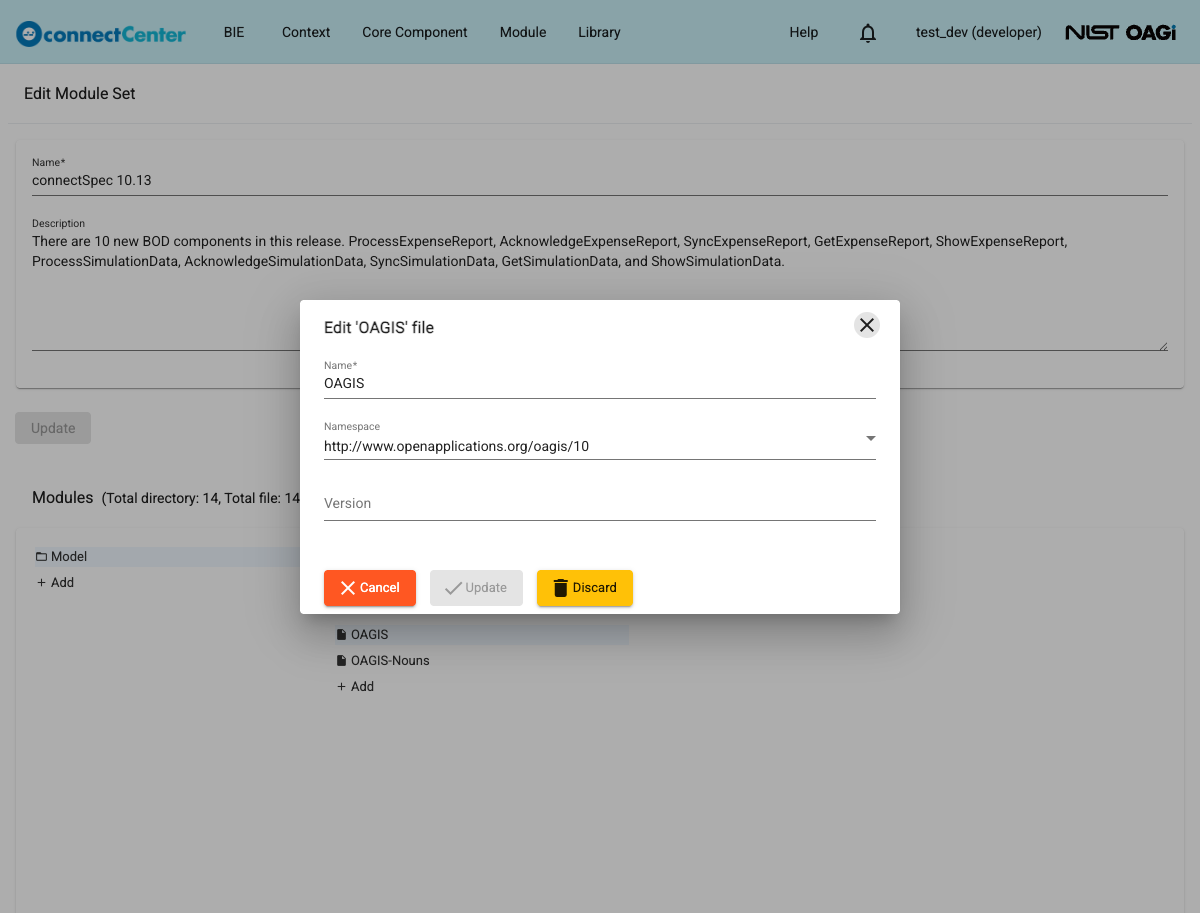The width and height of the screenshot is (1200, 913).
Task: Open the BIE menu
Action: pos(234,32)
